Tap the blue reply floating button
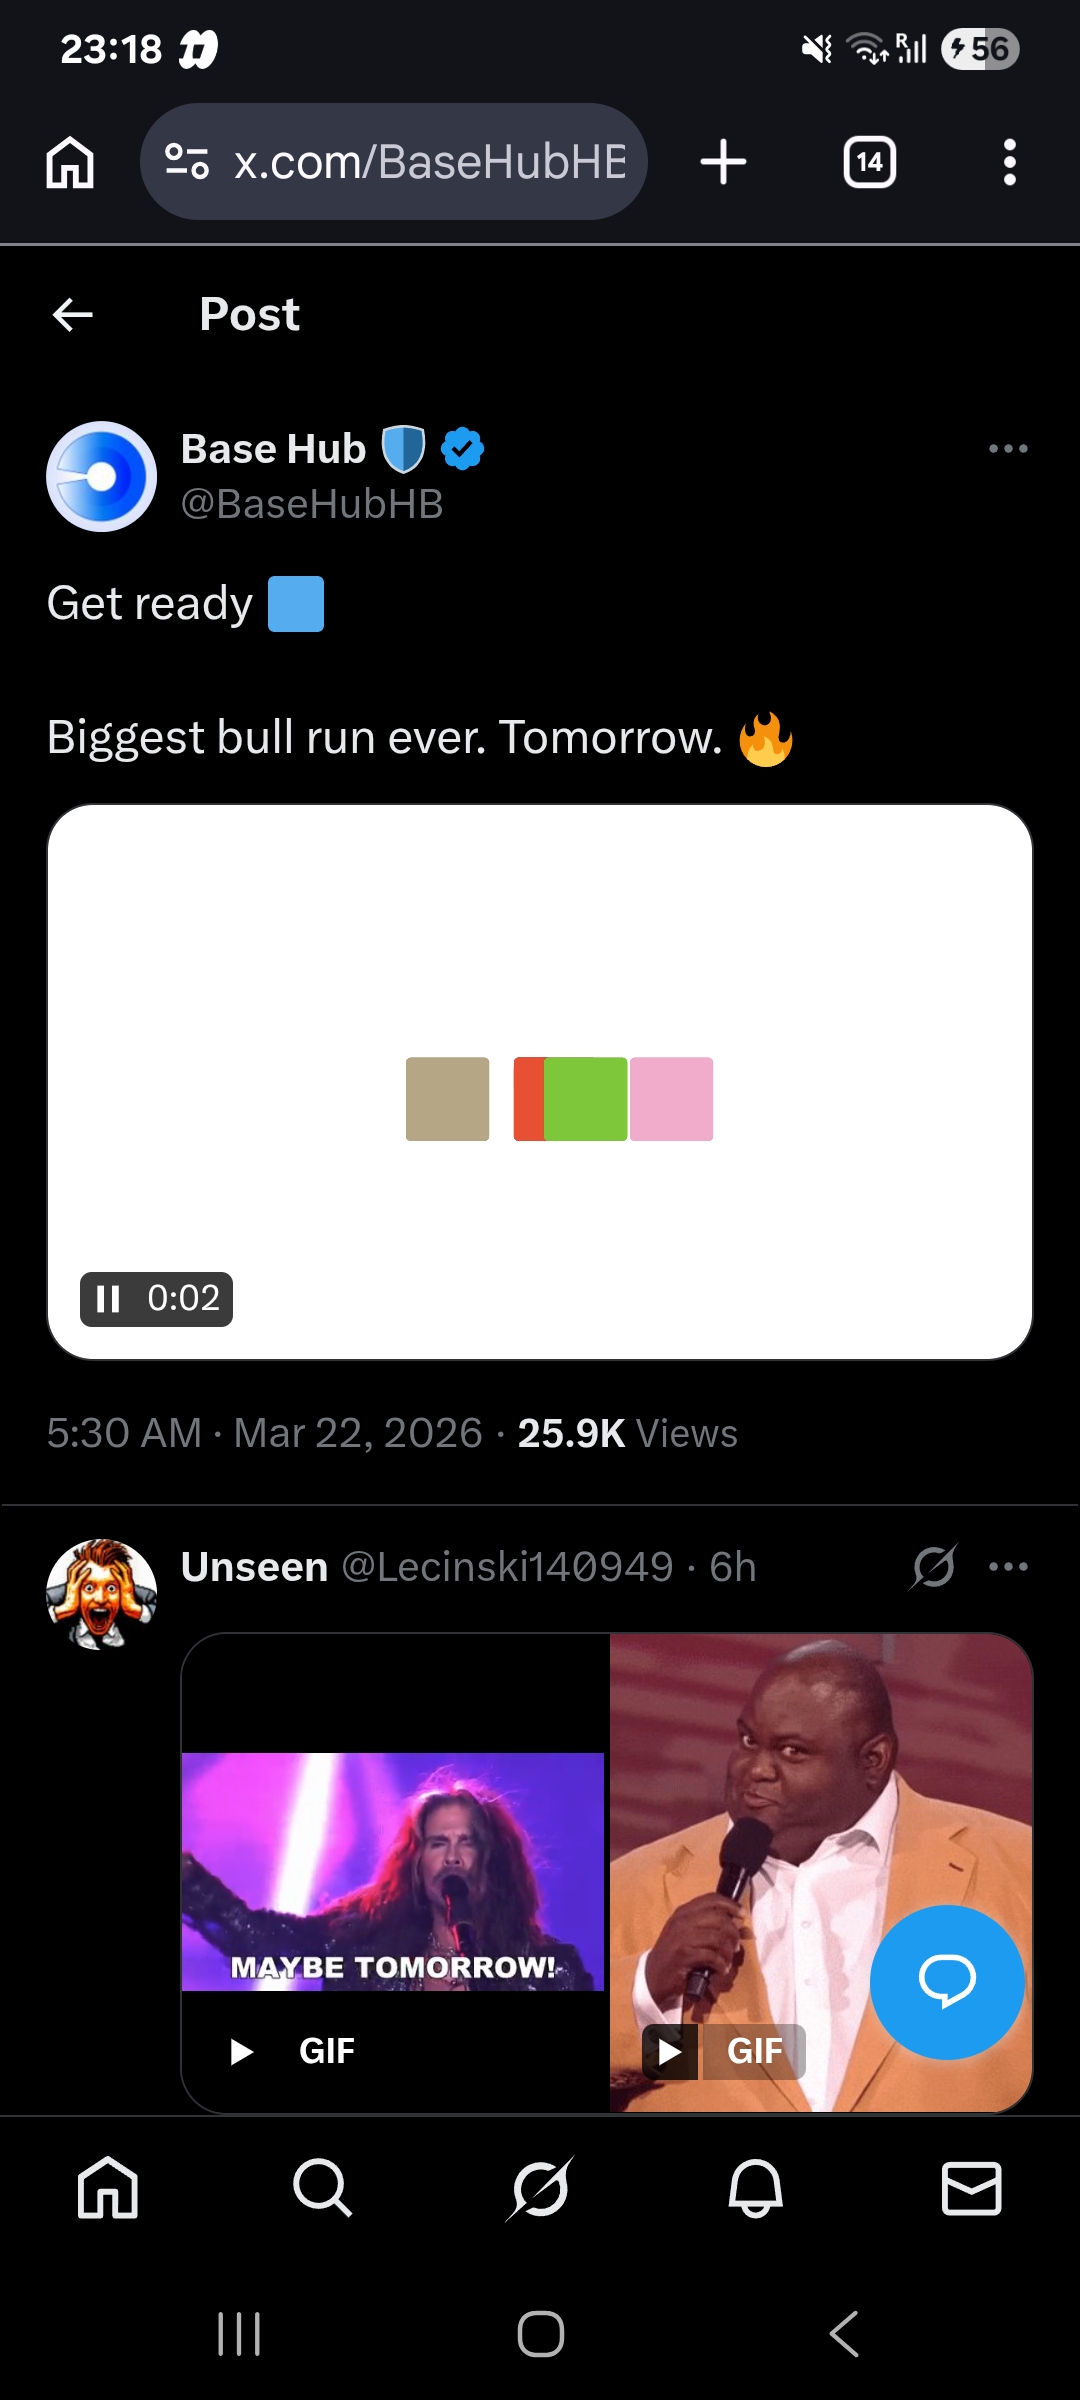Image resolution: width=1080 pixels, height=2400 pixels. pyautogui.click(x=947, y=1982)
